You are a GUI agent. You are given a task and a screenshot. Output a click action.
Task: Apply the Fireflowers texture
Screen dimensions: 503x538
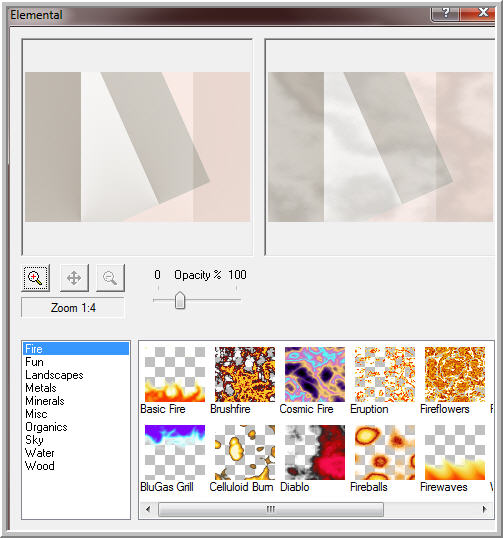pos(455,374)
